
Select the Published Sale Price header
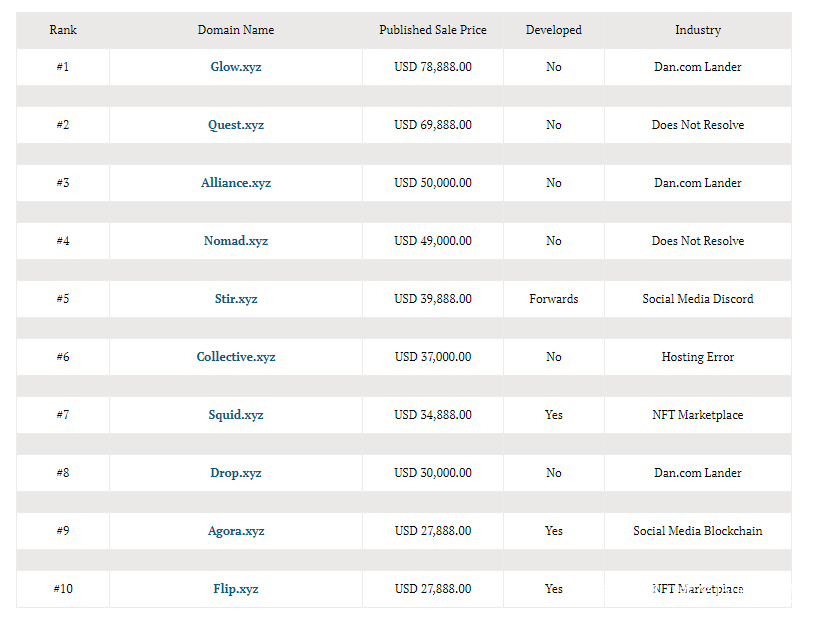click(x=432, y=30)
